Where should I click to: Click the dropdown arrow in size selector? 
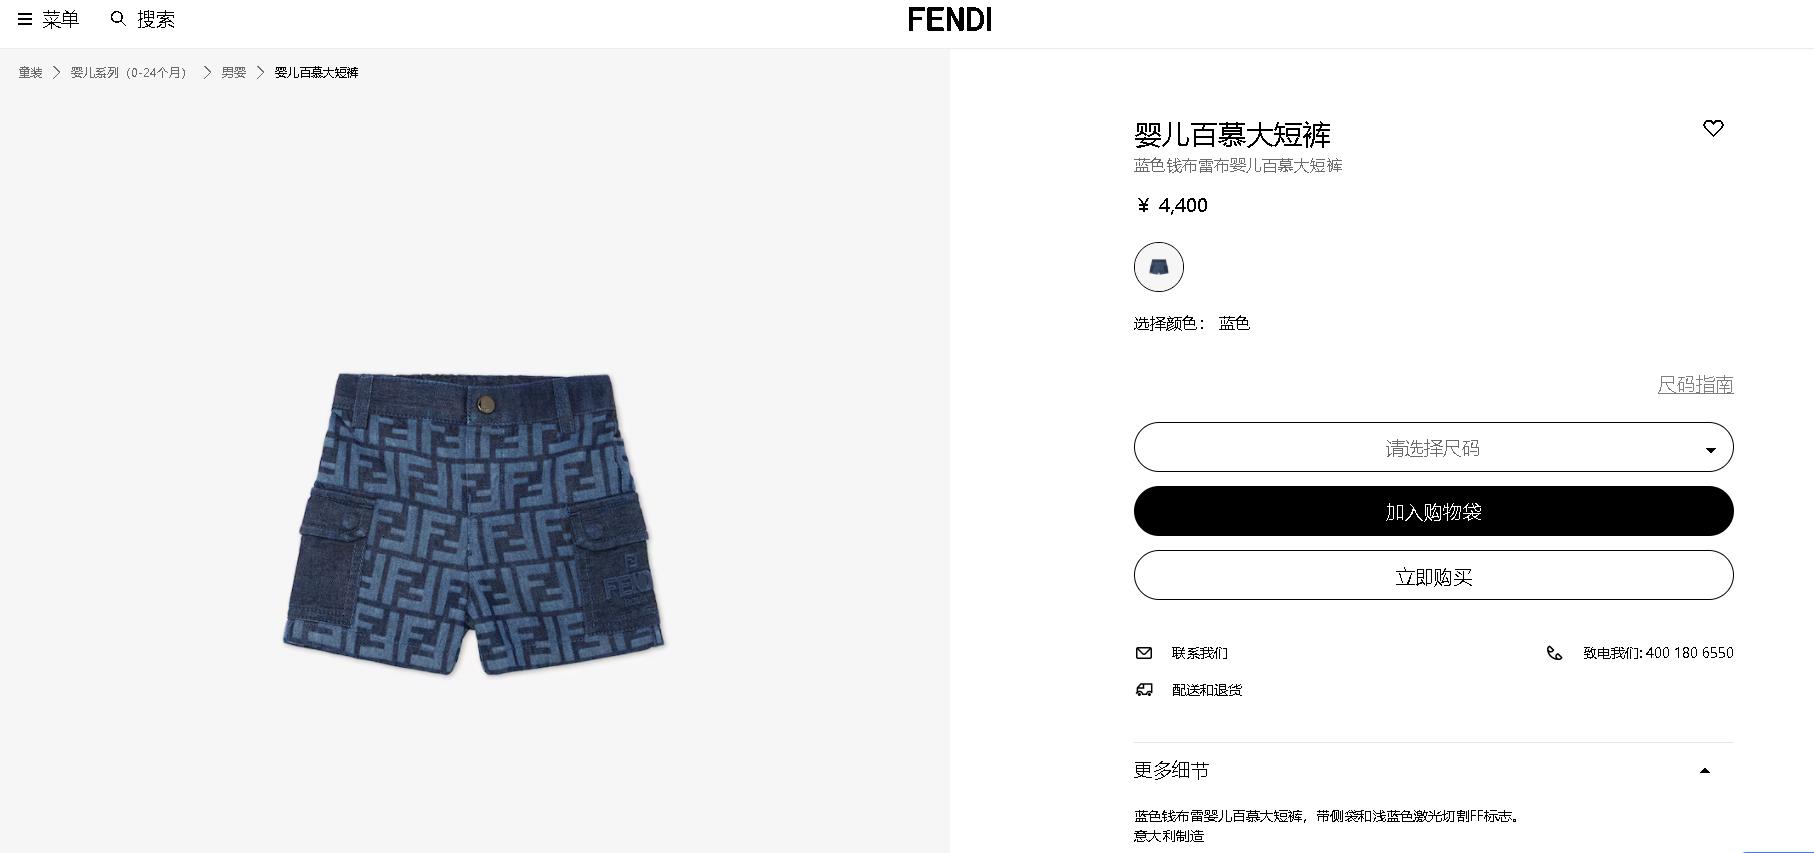1710,450
